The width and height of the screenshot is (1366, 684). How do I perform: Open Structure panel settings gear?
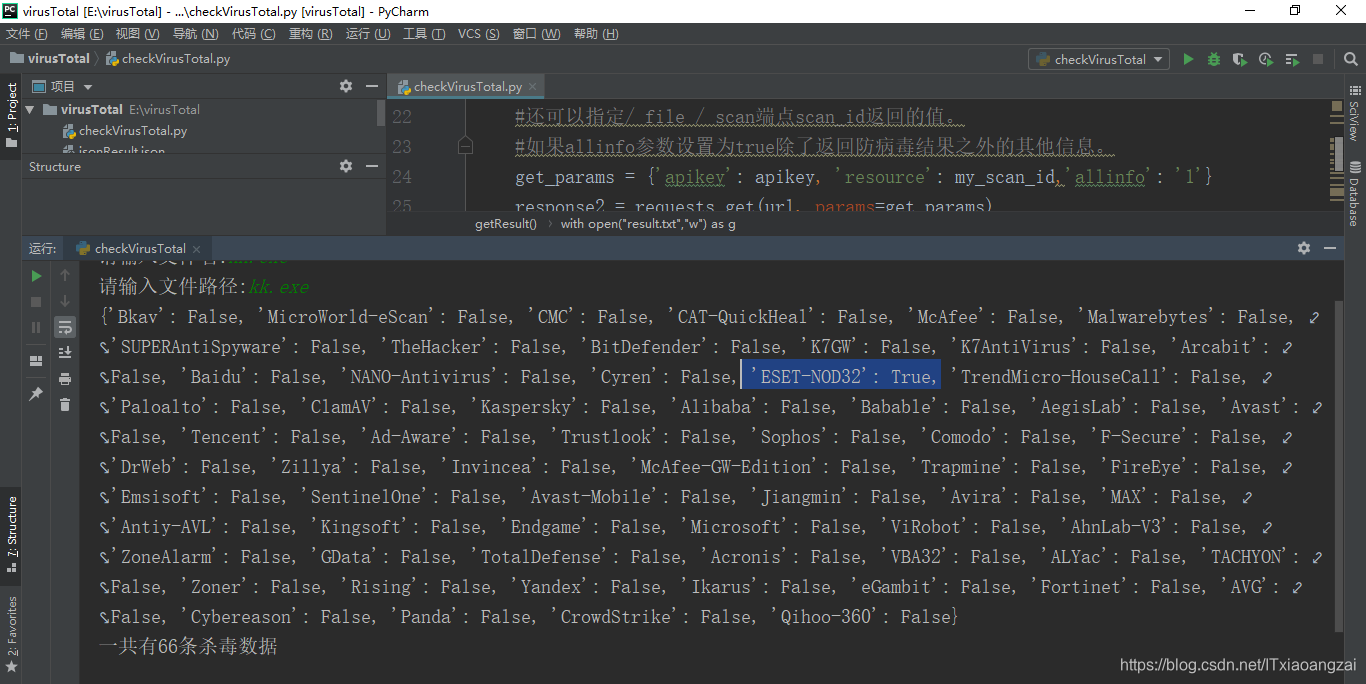point(346,166)
